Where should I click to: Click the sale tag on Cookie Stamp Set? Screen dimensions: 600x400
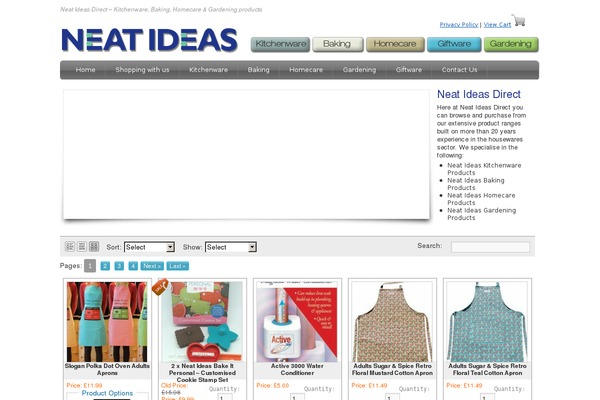click(160, 287)
